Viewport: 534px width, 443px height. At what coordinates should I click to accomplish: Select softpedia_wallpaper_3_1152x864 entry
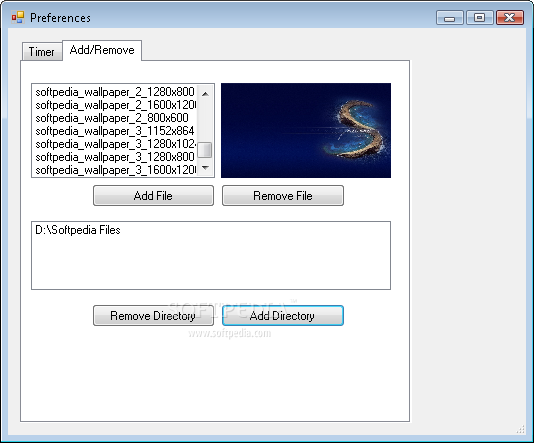pos(115,131)
